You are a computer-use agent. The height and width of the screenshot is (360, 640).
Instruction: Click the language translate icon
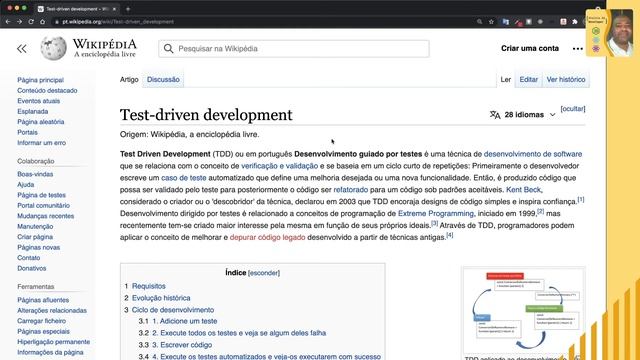pyautogui.click(x=495, y=115)
